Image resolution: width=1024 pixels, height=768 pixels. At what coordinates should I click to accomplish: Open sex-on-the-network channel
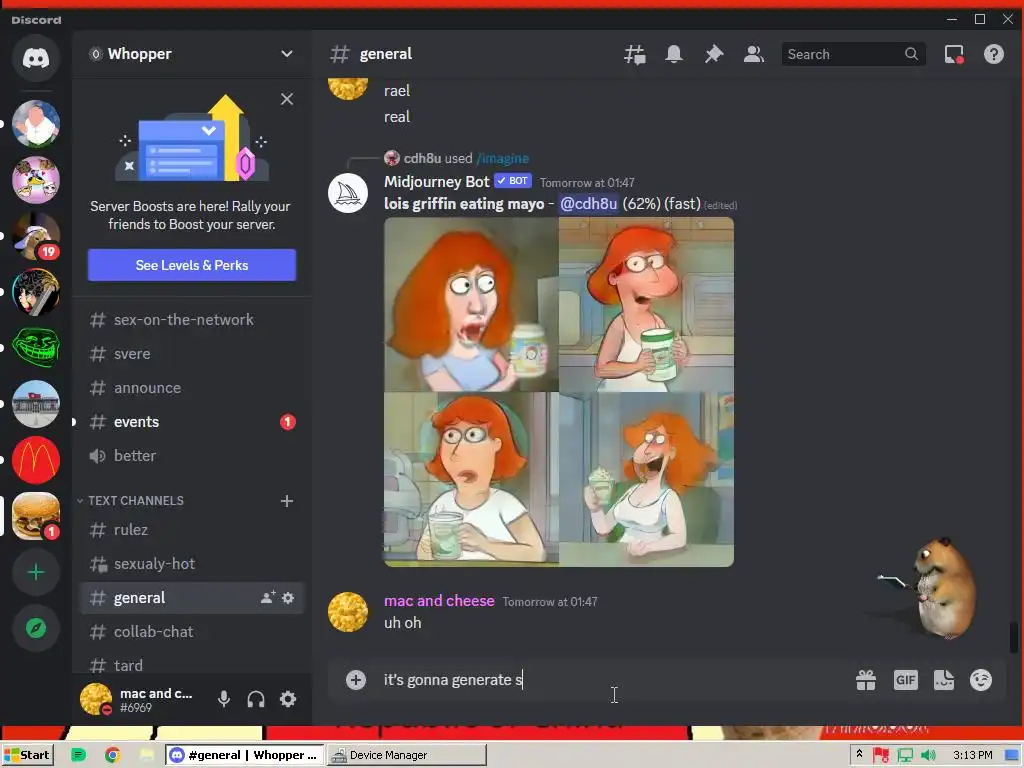tap(192, 320)
